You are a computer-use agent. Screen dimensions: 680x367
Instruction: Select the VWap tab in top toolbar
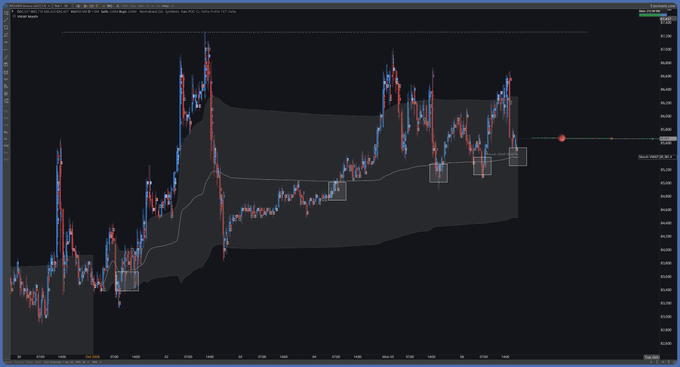164,6
